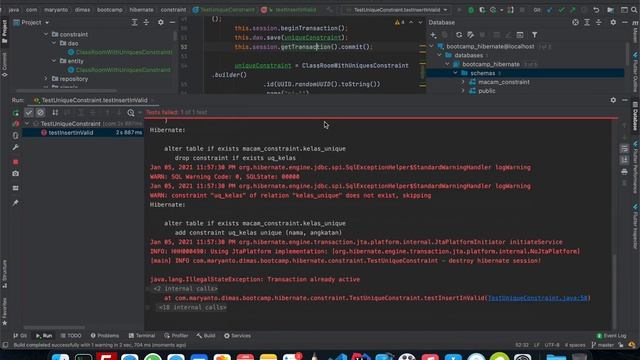Refresh the Database panel
This screenshot has height=360, width=640.
[459, 35]
